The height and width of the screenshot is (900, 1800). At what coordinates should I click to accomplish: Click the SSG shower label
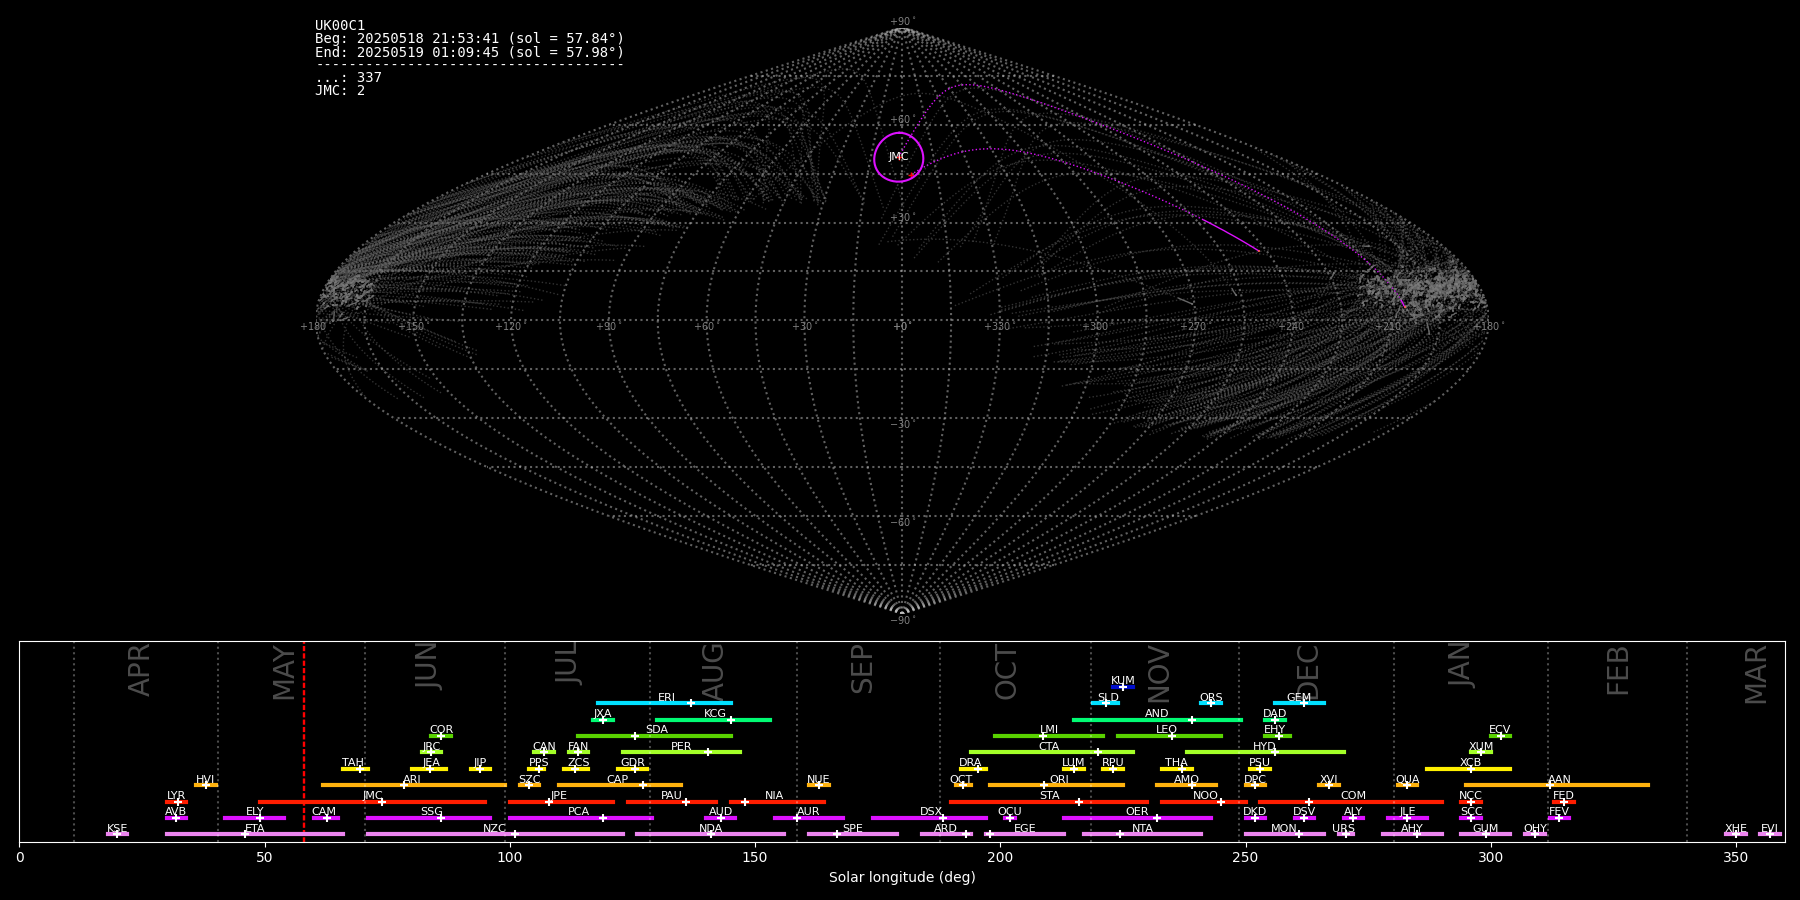tap(431, 812)
